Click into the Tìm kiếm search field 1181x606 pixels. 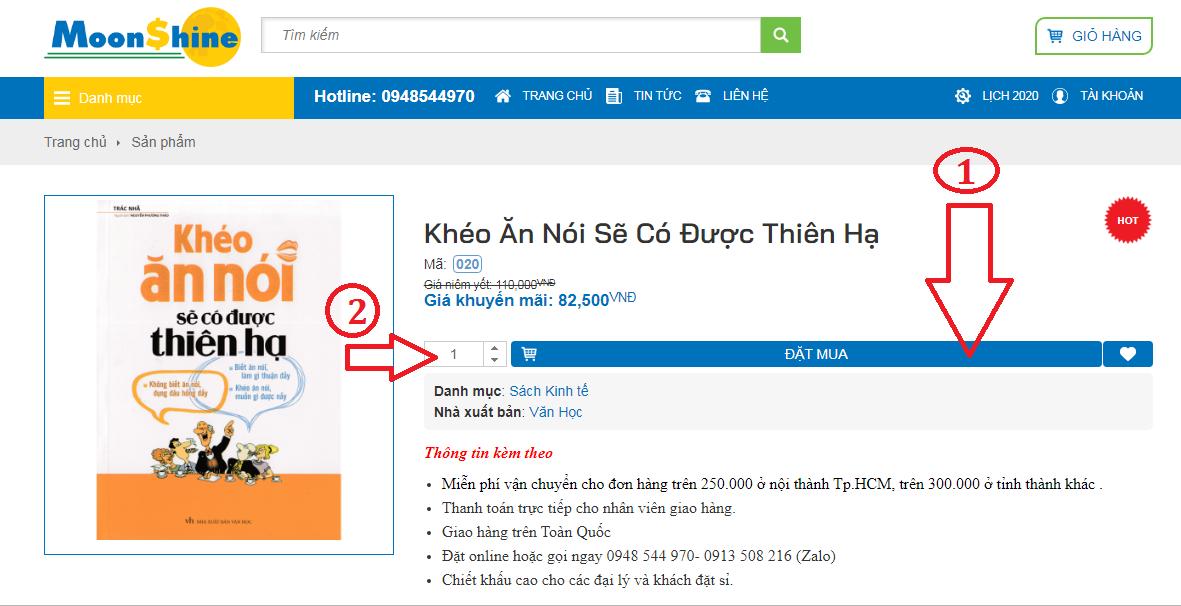coord(511,35)
